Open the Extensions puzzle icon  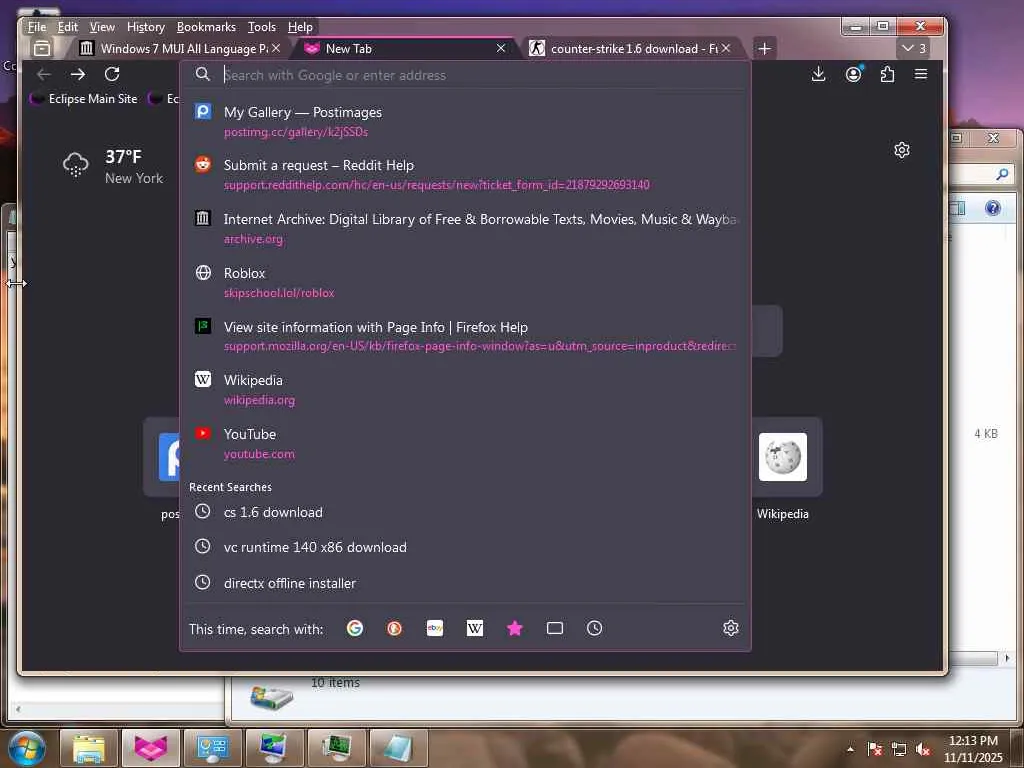point(887,74)
